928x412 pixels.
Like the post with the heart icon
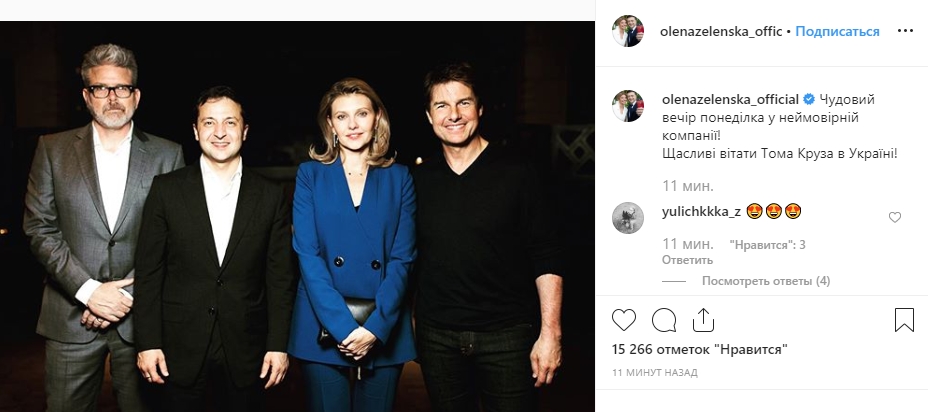click(623, 320)
